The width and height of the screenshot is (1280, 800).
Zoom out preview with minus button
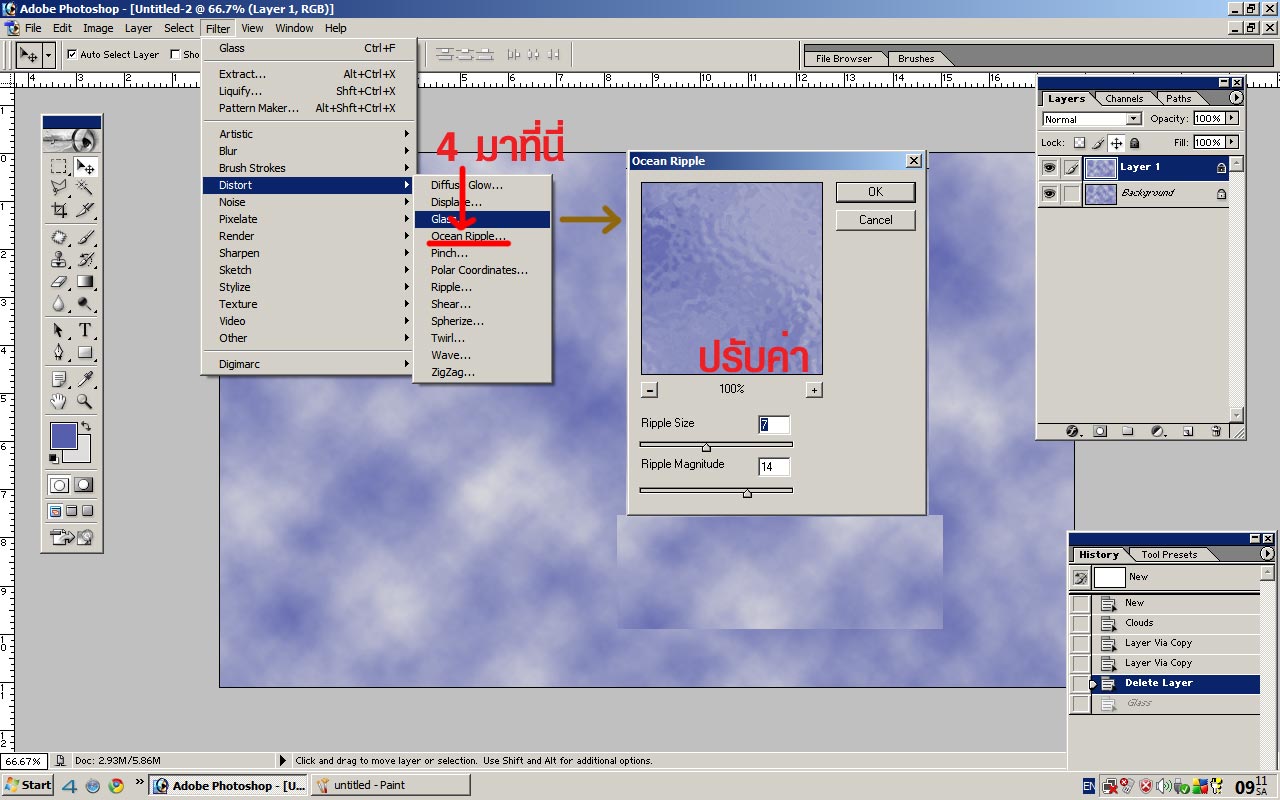[649, 390]
